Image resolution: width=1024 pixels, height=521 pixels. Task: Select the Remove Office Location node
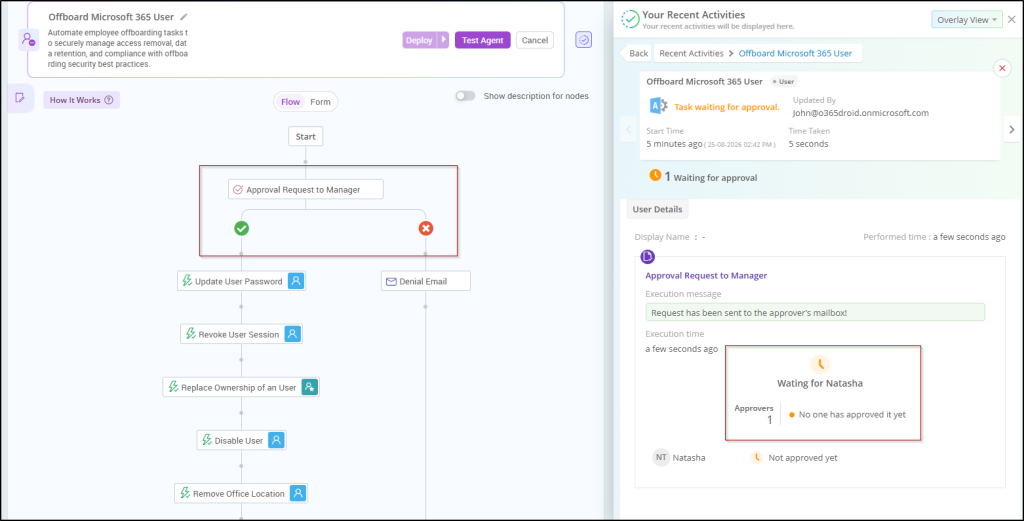241,494
